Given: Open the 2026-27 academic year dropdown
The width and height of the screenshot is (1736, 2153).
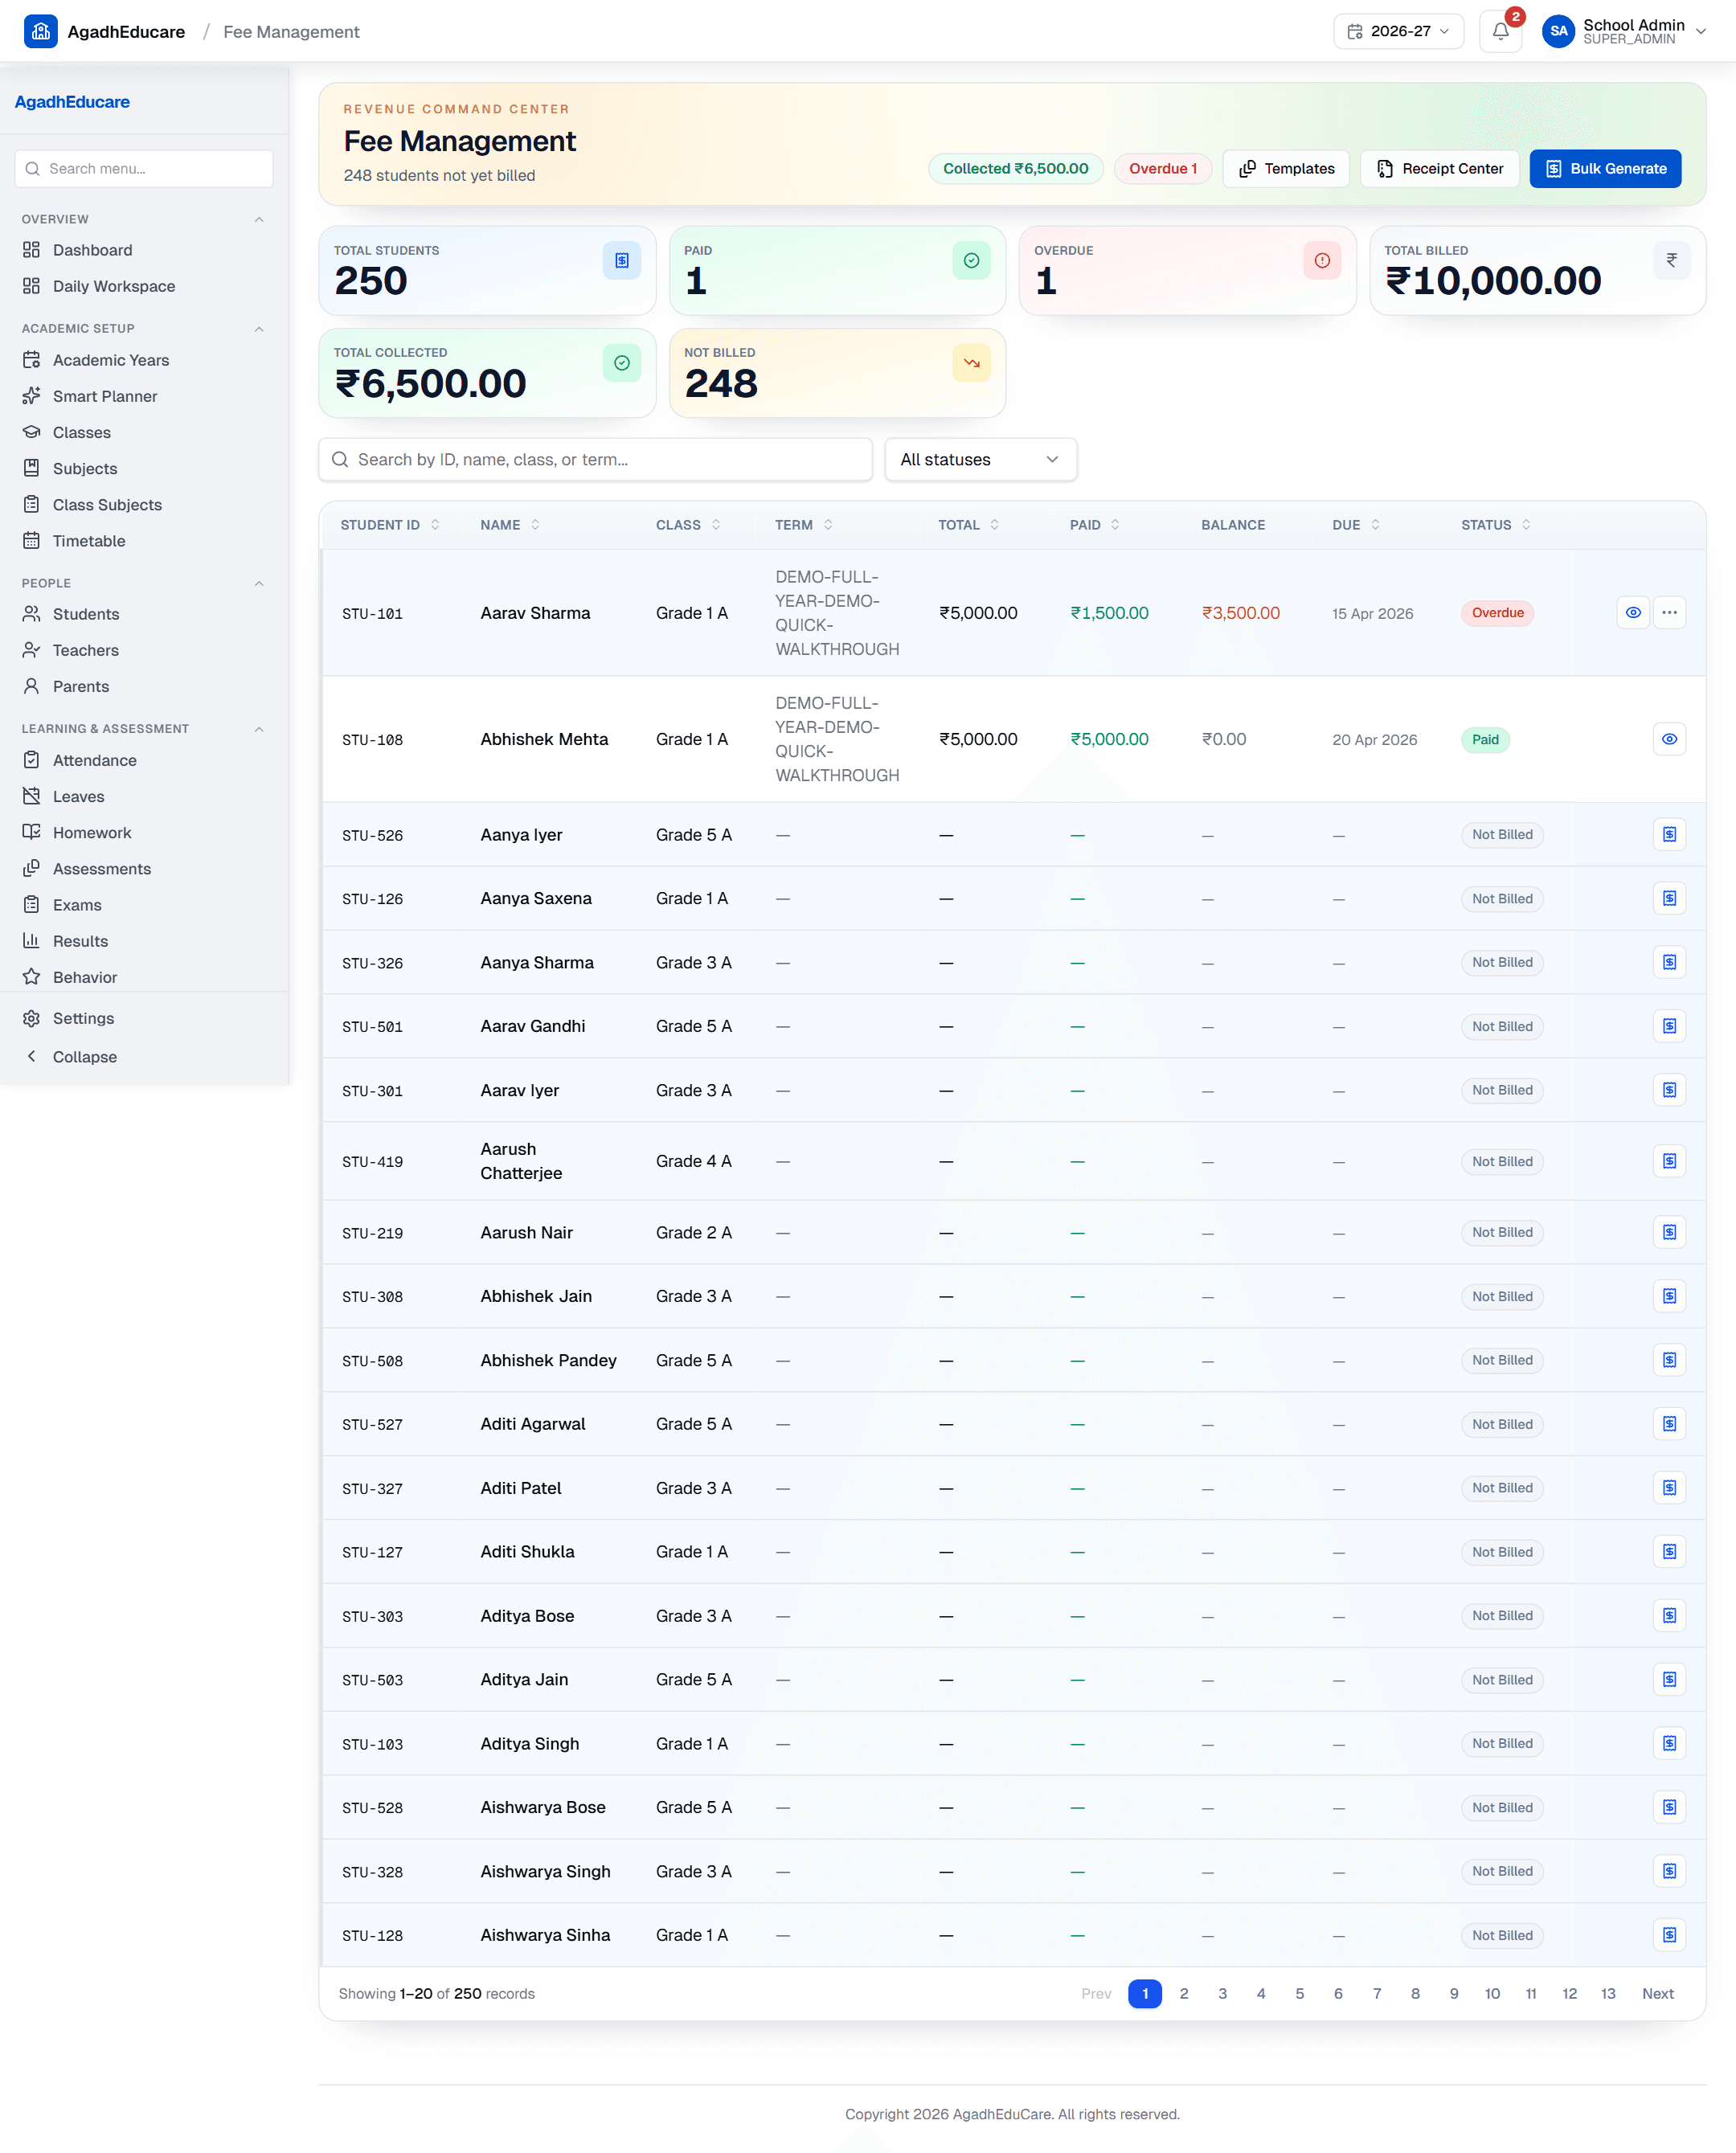Looking at the screenshot, I should (1398, 31).
